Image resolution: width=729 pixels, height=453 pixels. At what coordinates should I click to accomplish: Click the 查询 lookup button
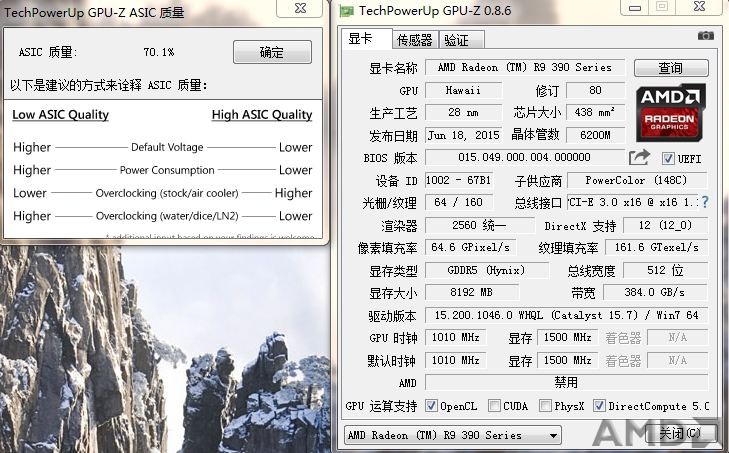click(671, 68)
